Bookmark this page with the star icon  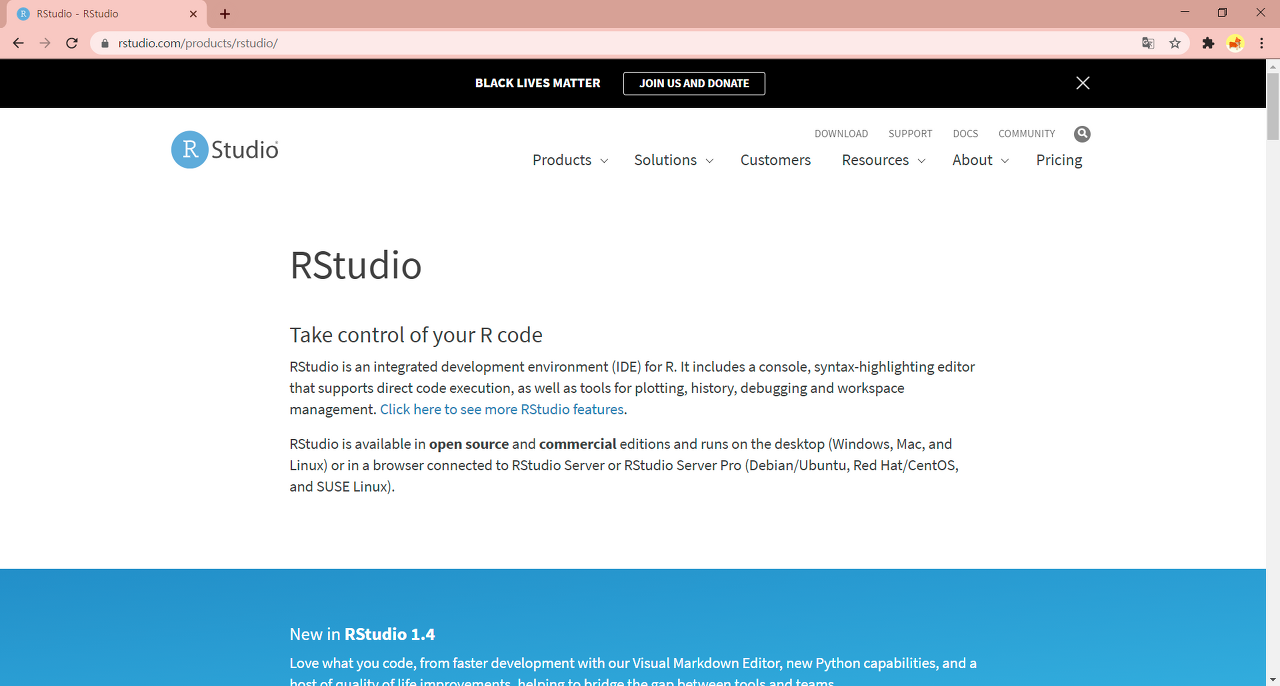tap(1175, 43)
